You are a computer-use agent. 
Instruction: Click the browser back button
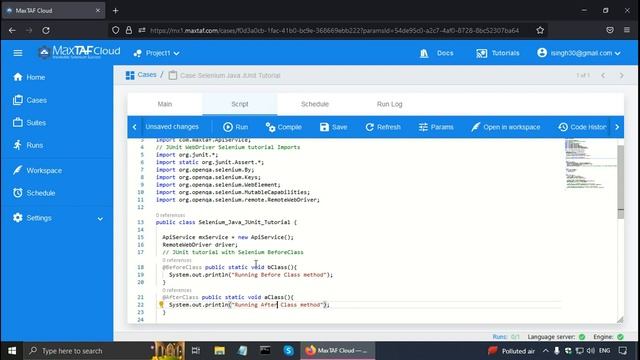coord(12,30)
